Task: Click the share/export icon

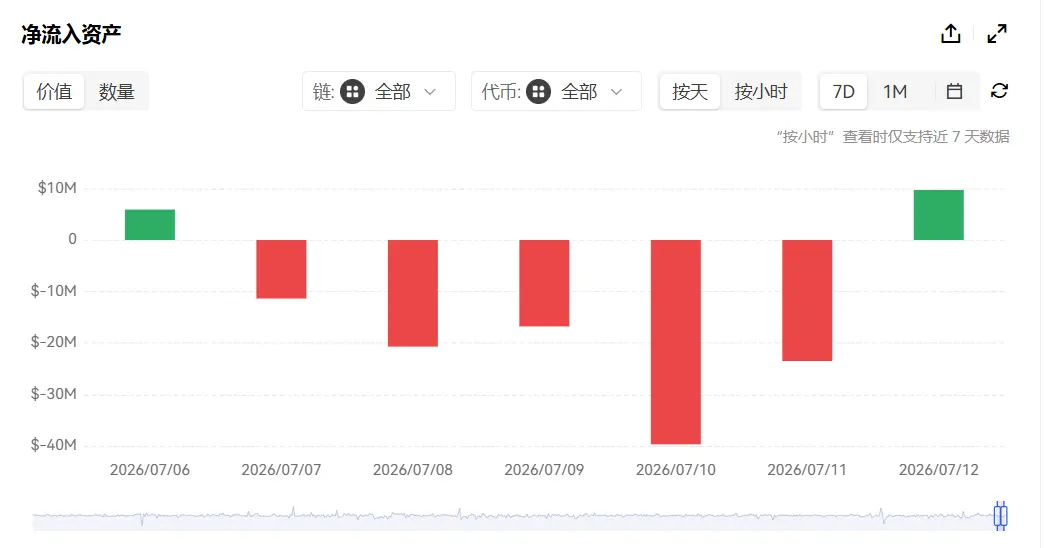Action: (950, 33)
